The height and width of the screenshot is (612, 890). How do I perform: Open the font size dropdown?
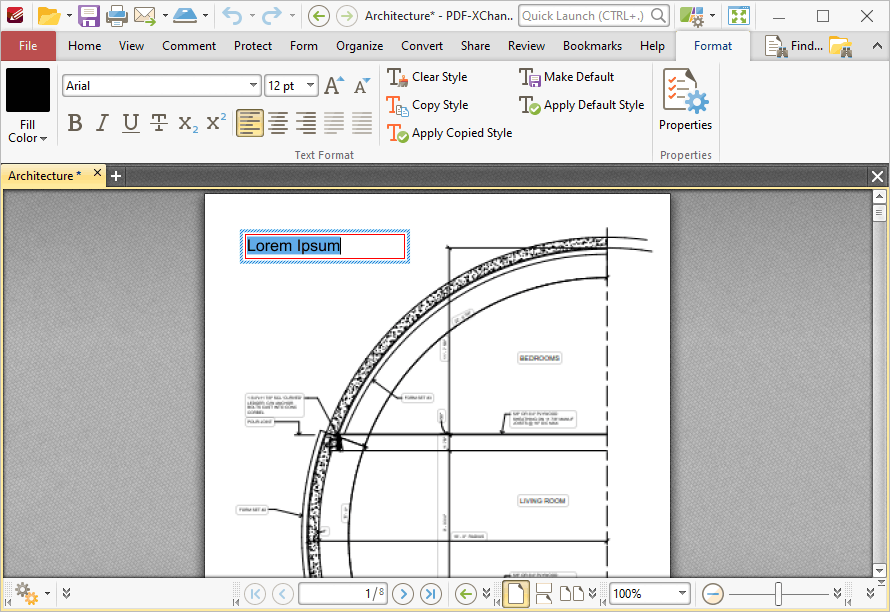click(x=311, y=85)
